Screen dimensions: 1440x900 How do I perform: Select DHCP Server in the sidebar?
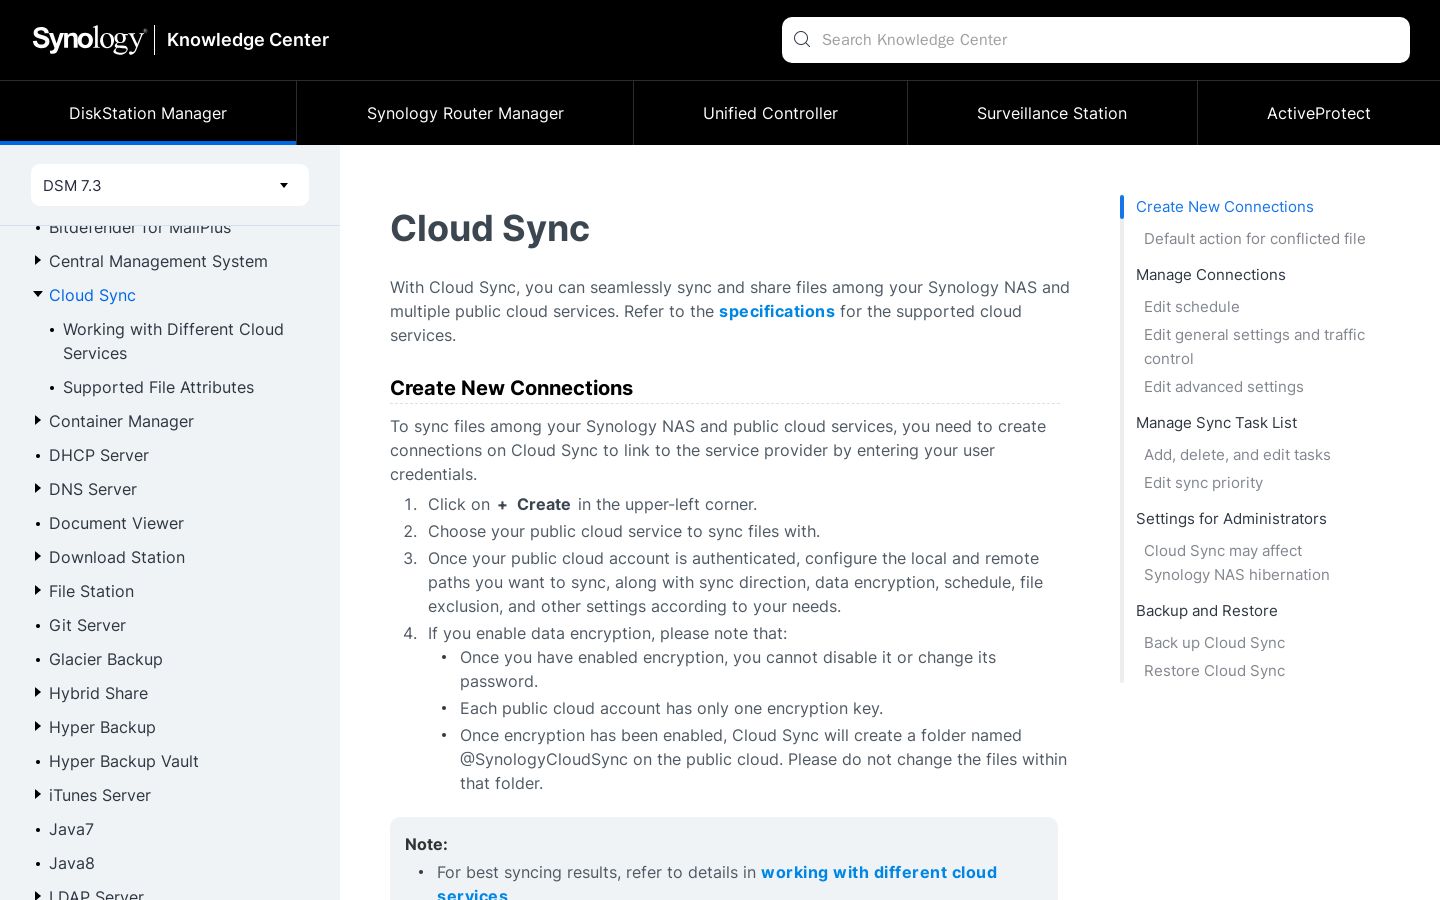(99, 455)
